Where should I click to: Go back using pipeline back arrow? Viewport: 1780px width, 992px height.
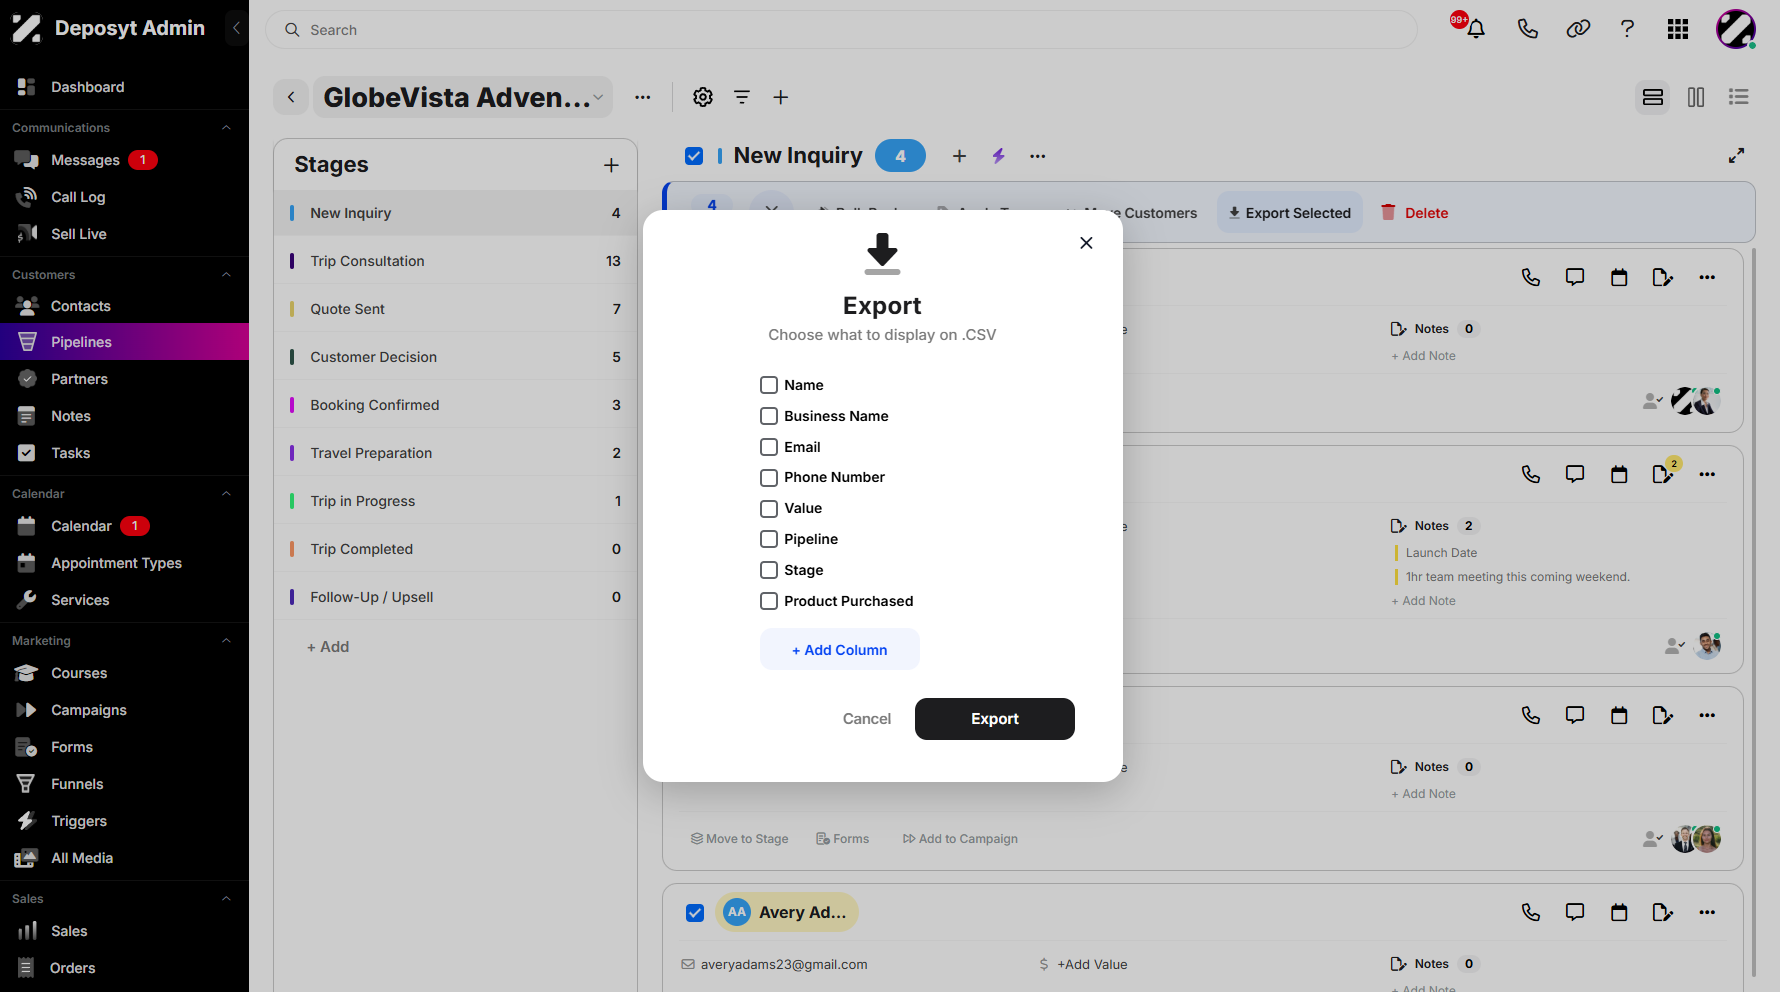click(291, 97)
